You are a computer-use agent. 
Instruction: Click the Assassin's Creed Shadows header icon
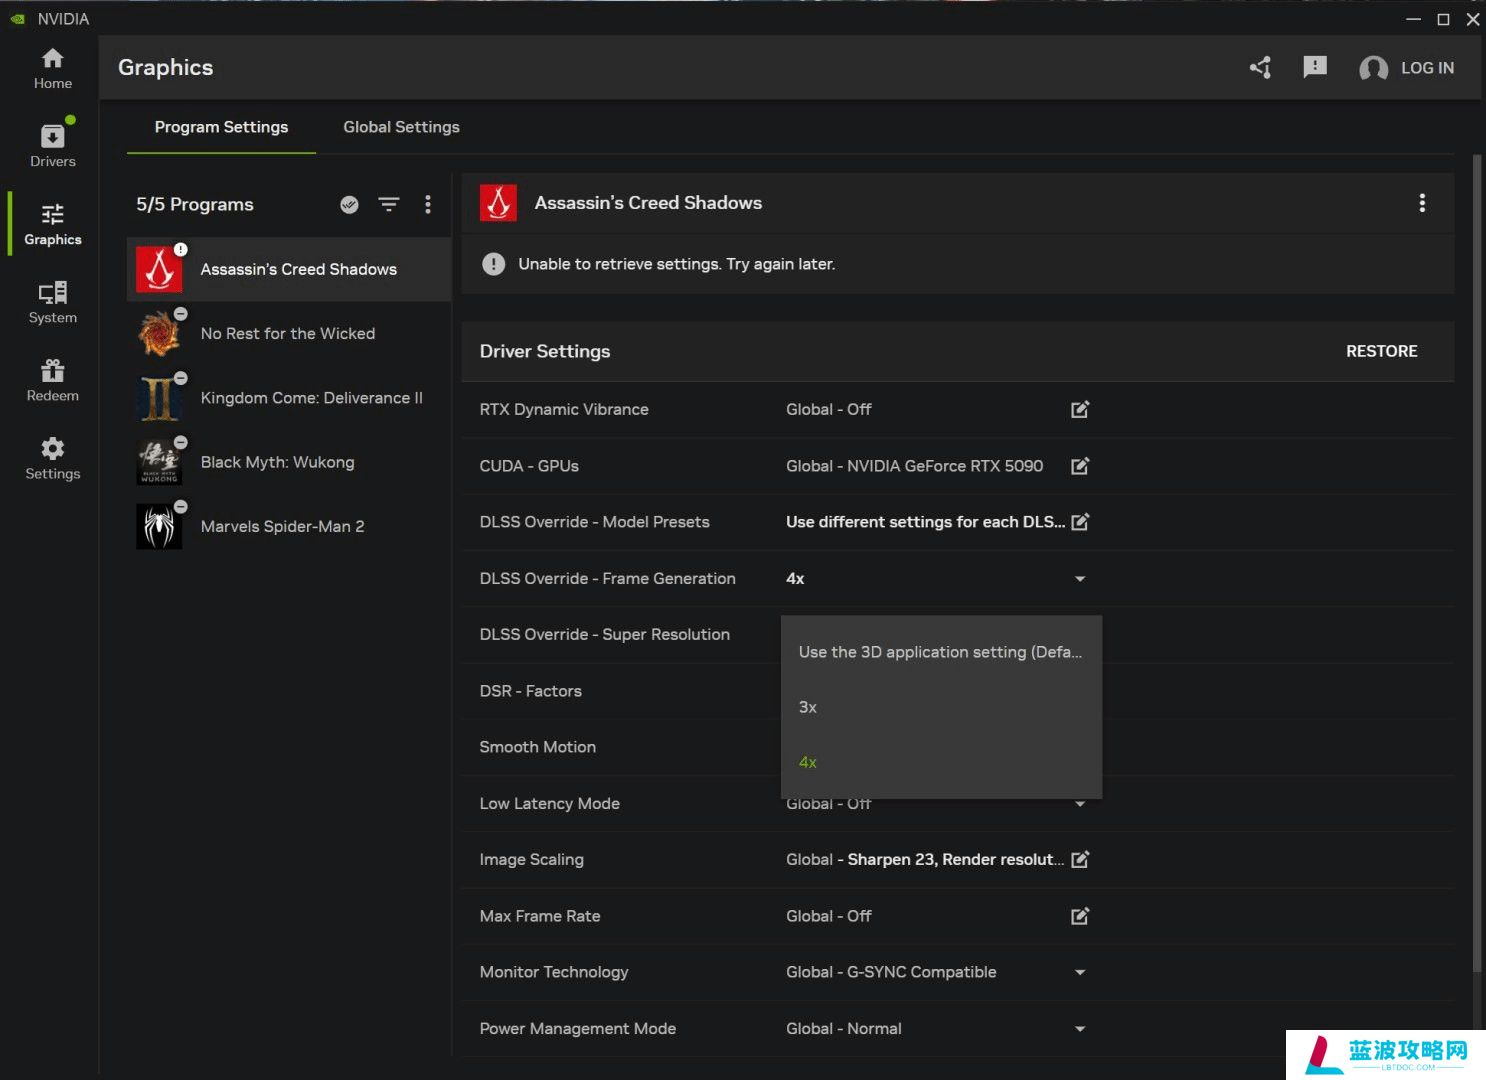pyautogui.click(x=498, y=203)
